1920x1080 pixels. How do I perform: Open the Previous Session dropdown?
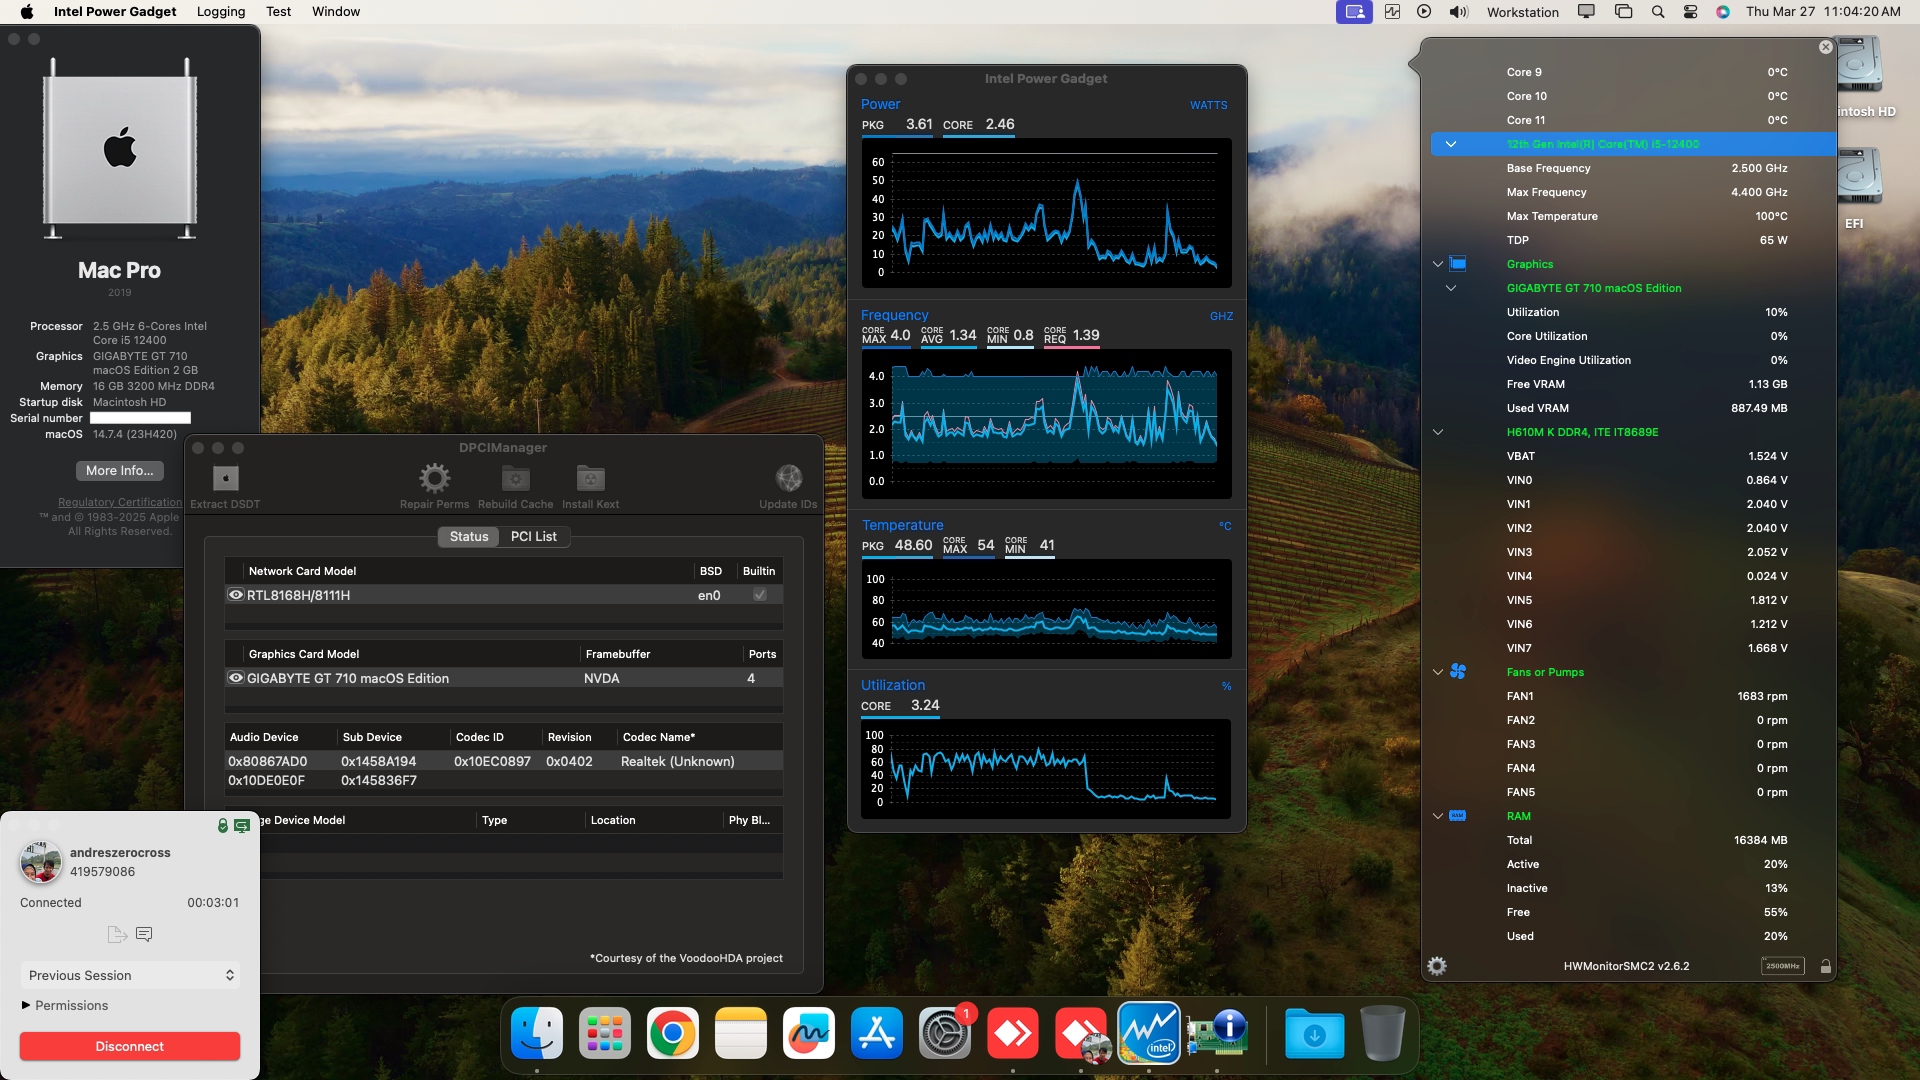click(x=129, y=975)
